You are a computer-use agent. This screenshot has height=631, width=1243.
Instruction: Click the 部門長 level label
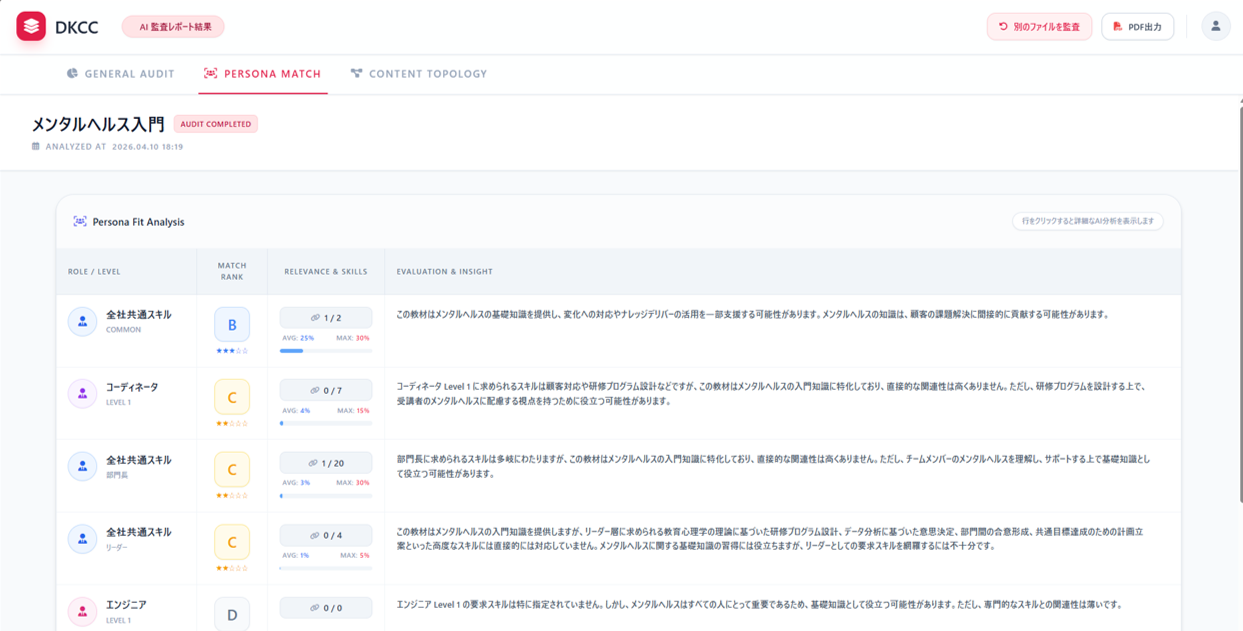click(x=117, y=475)
